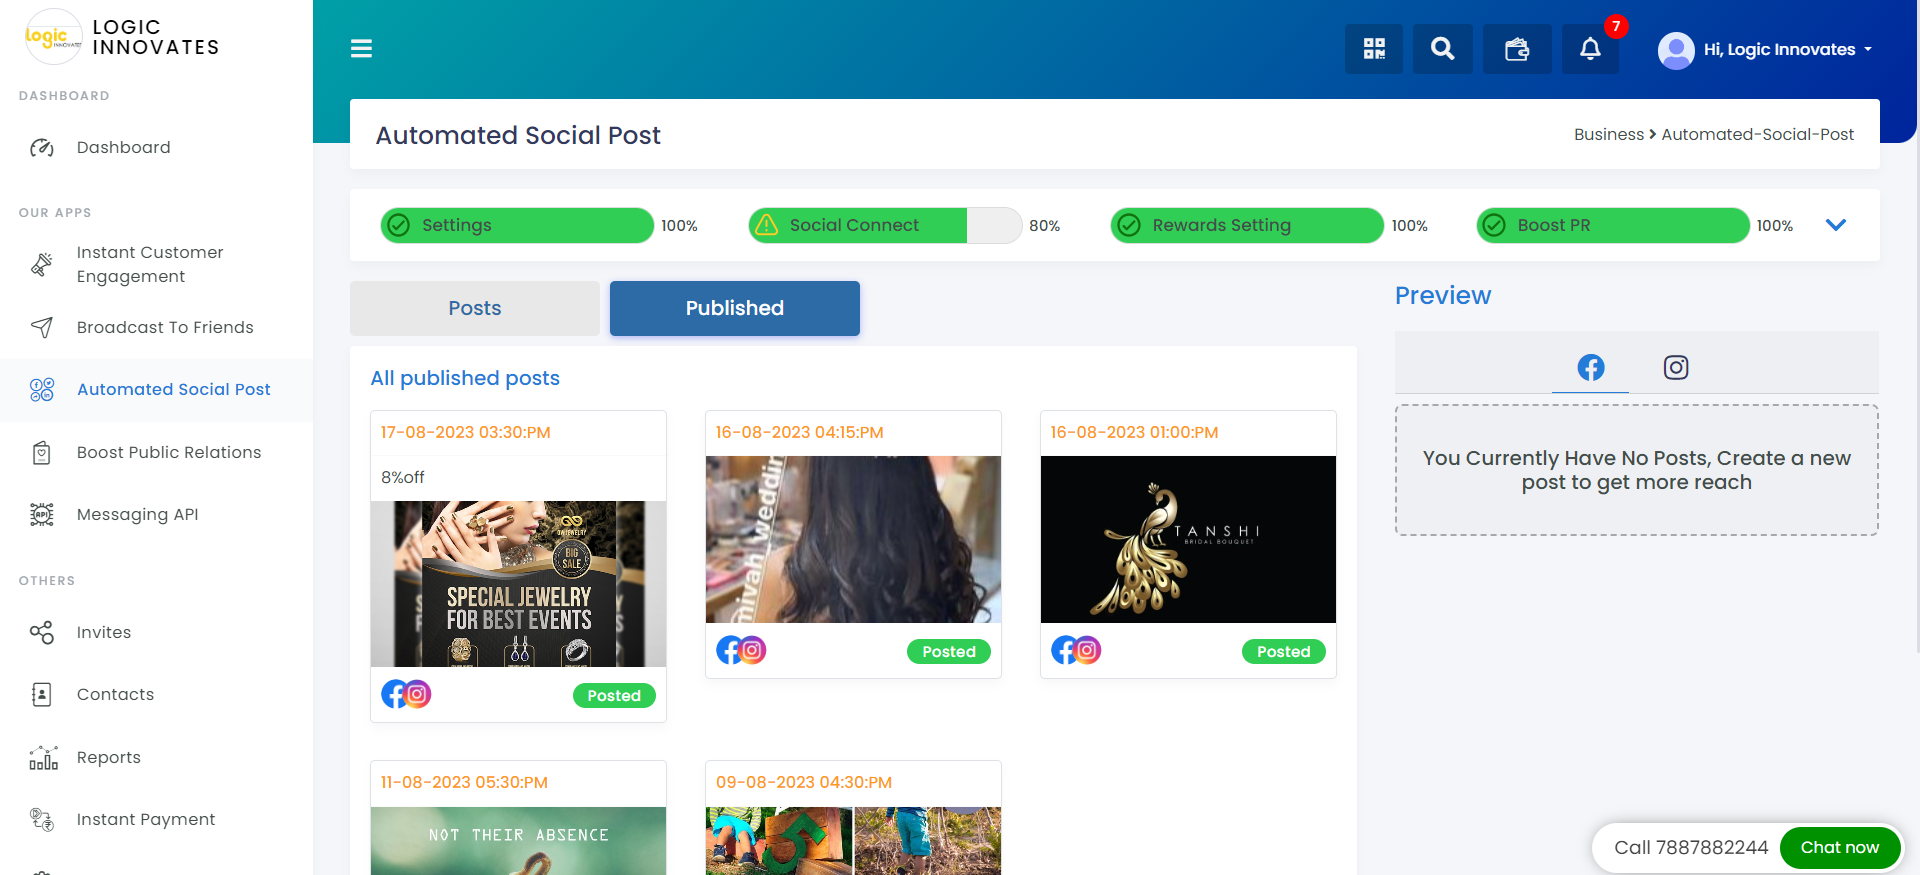The height and width of the screenshot is (875, 1920).
Task: Click the Automated Social Post sidebar icon
Action: [42, 390]
